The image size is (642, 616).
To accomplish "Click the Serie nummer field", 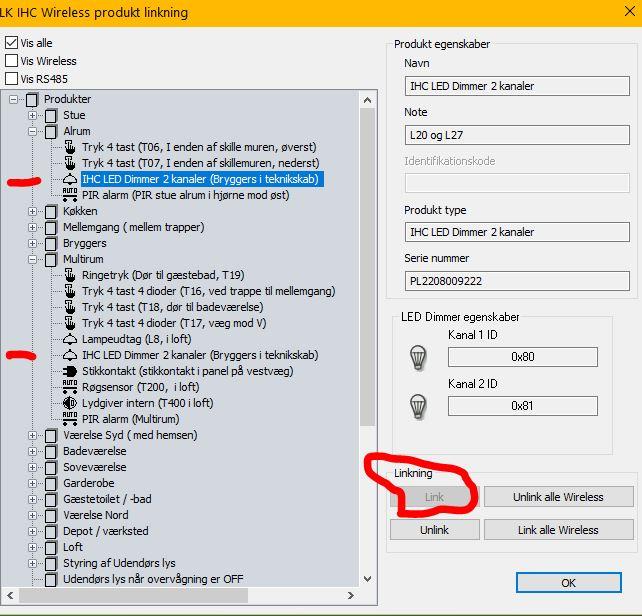I will 517,281.
